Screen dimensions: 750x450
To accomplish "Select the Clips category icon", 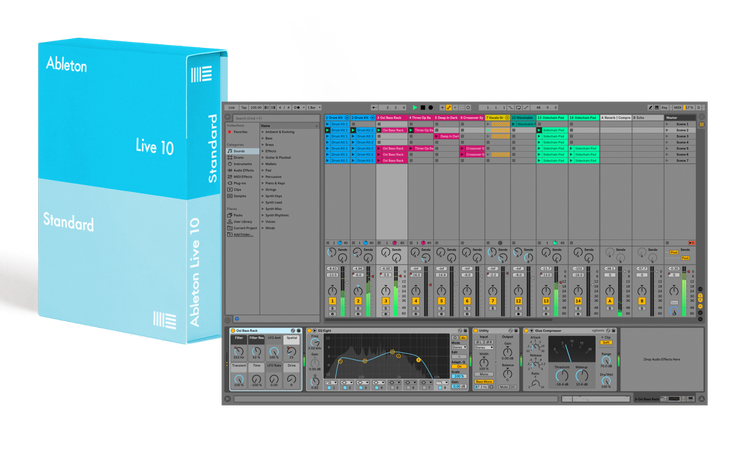I will [x=230, y=190].
